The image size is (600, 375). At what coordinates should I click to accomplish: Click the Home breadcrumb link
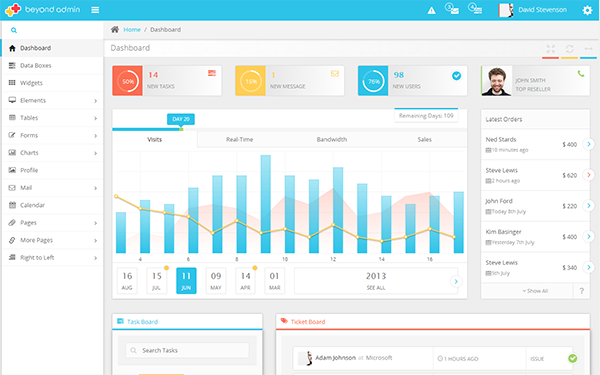(132, 29)
